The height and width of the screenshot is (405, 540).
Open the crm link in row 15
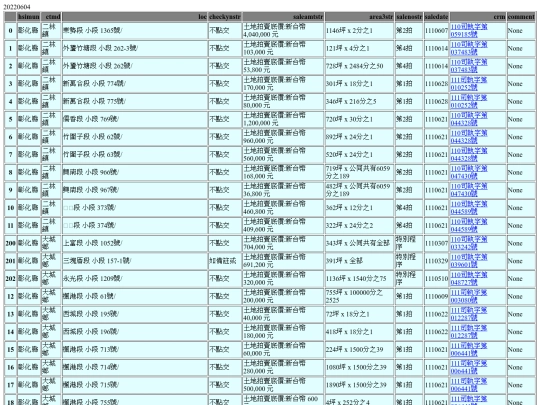pyautogui.click(x=469, y=350)
